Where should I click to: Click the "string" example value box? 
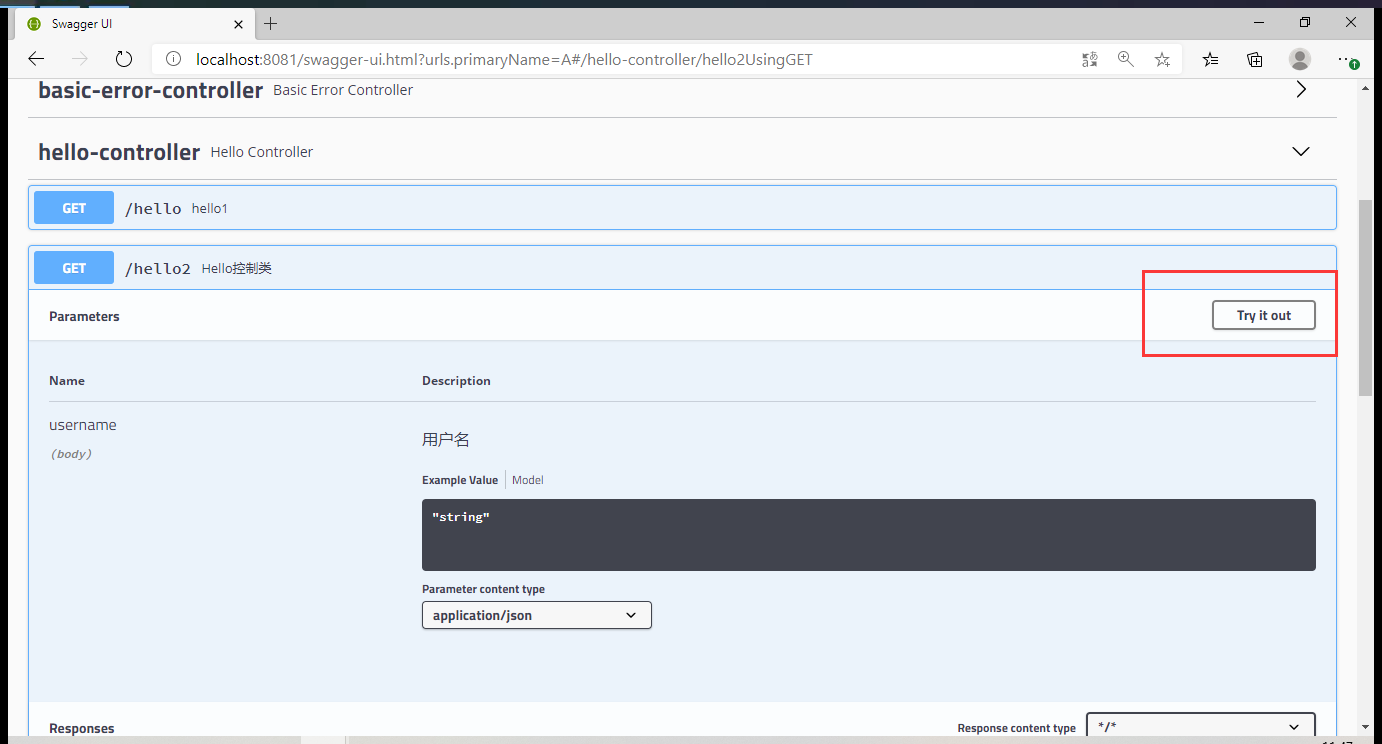[x=869, y=535]
